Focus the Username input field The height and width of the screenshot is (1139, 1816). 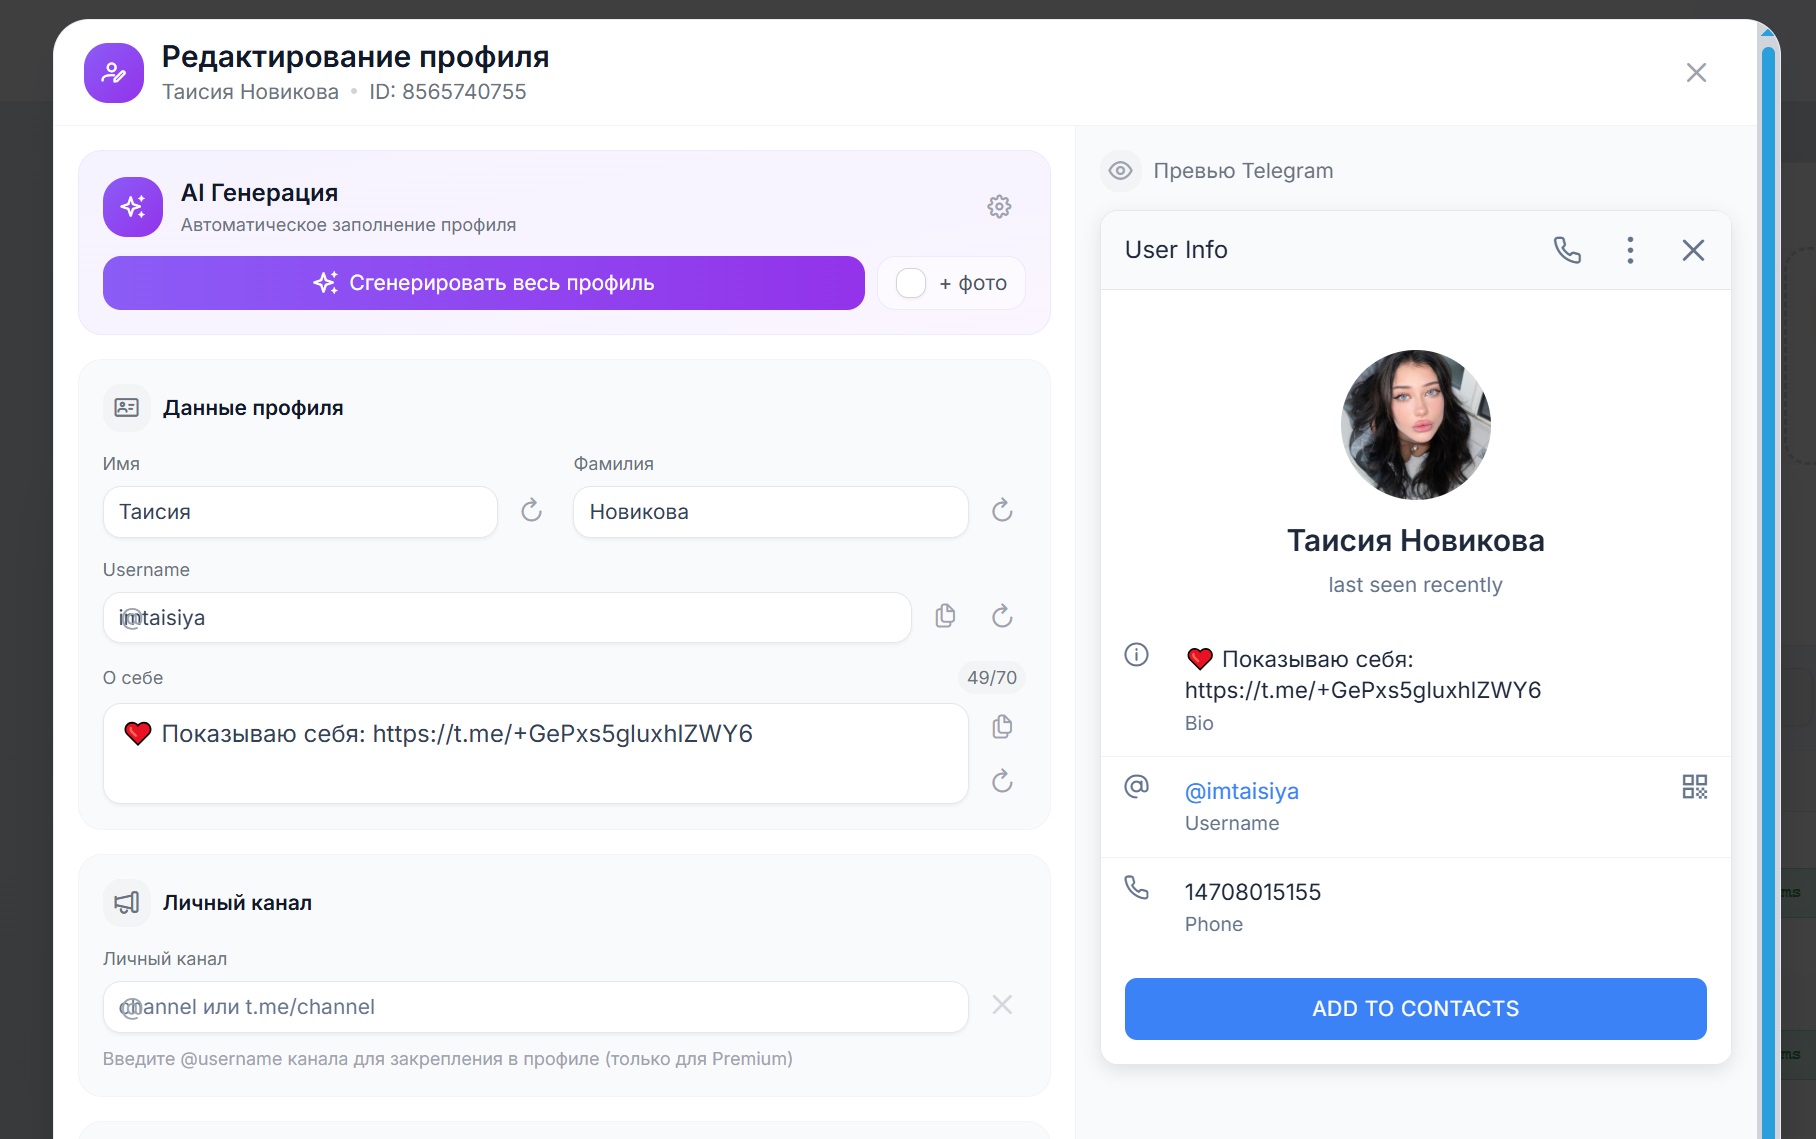pyautogui.click(x=507, y=618)
